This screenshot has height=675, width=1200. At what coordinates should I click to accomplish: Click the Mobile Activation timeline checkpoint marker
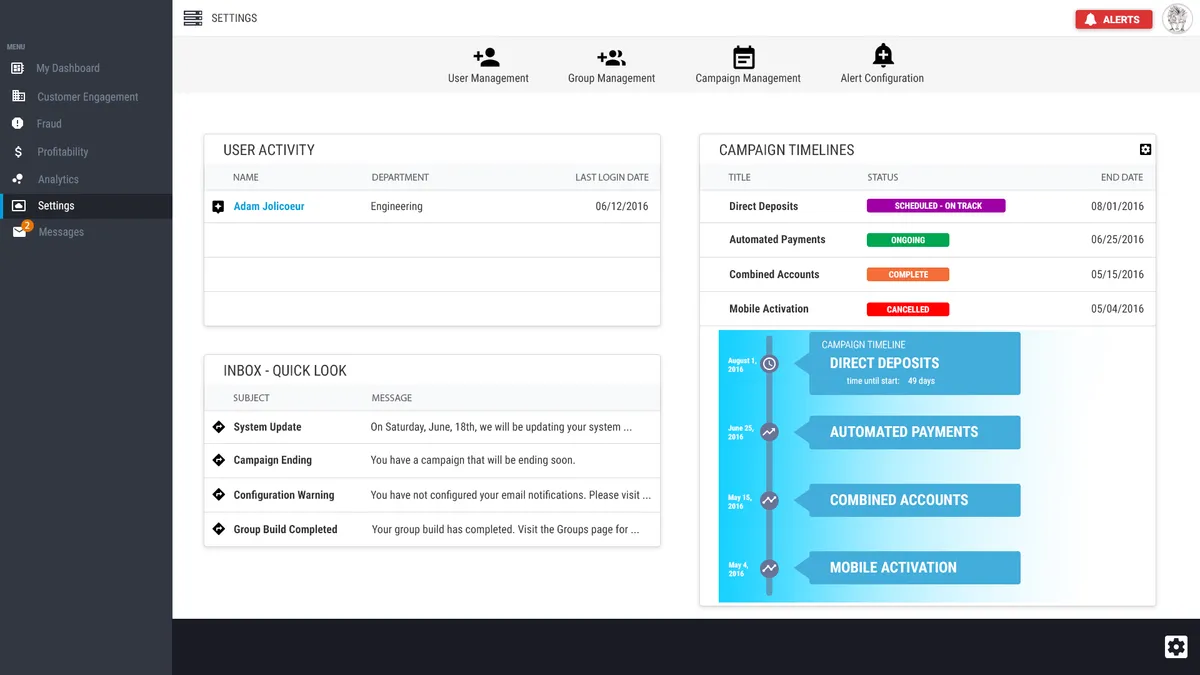pos(769,567)
